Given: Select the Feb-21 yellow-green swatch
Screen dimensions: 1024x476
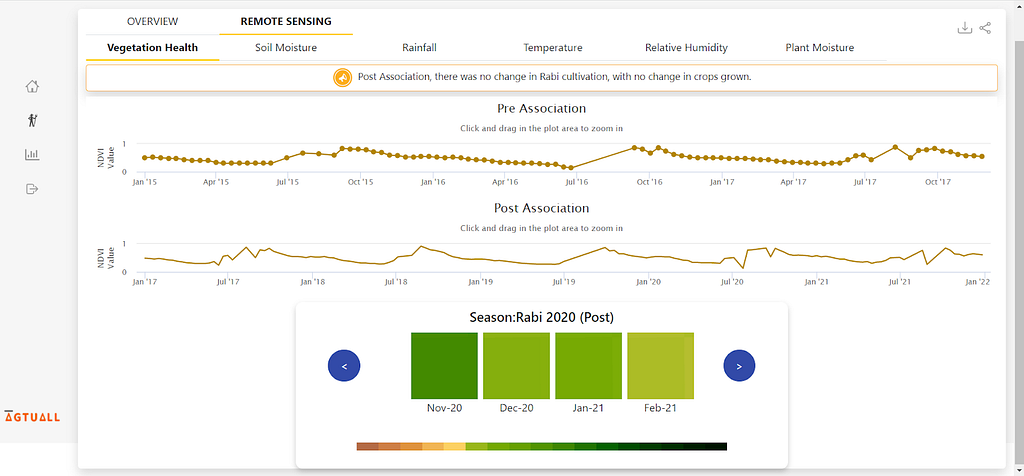Looking at the screenshot, I should pos(660,366).
